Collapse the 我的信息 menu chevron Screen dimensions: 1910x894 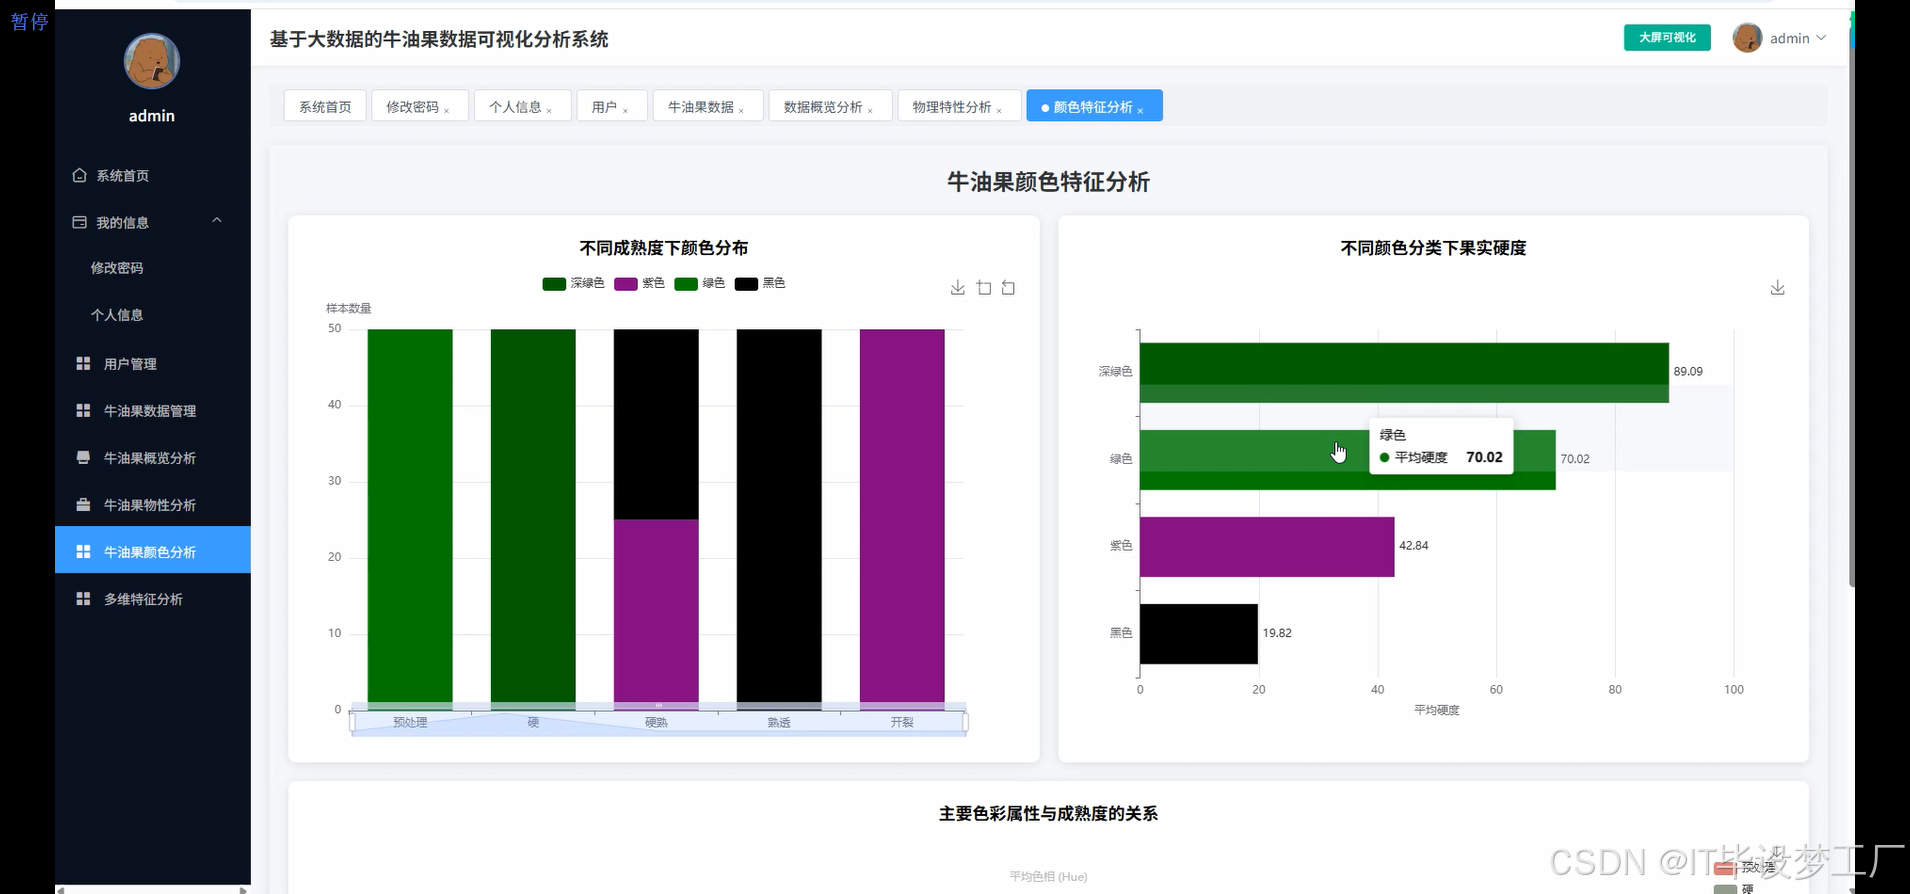(x=217, y=221)
